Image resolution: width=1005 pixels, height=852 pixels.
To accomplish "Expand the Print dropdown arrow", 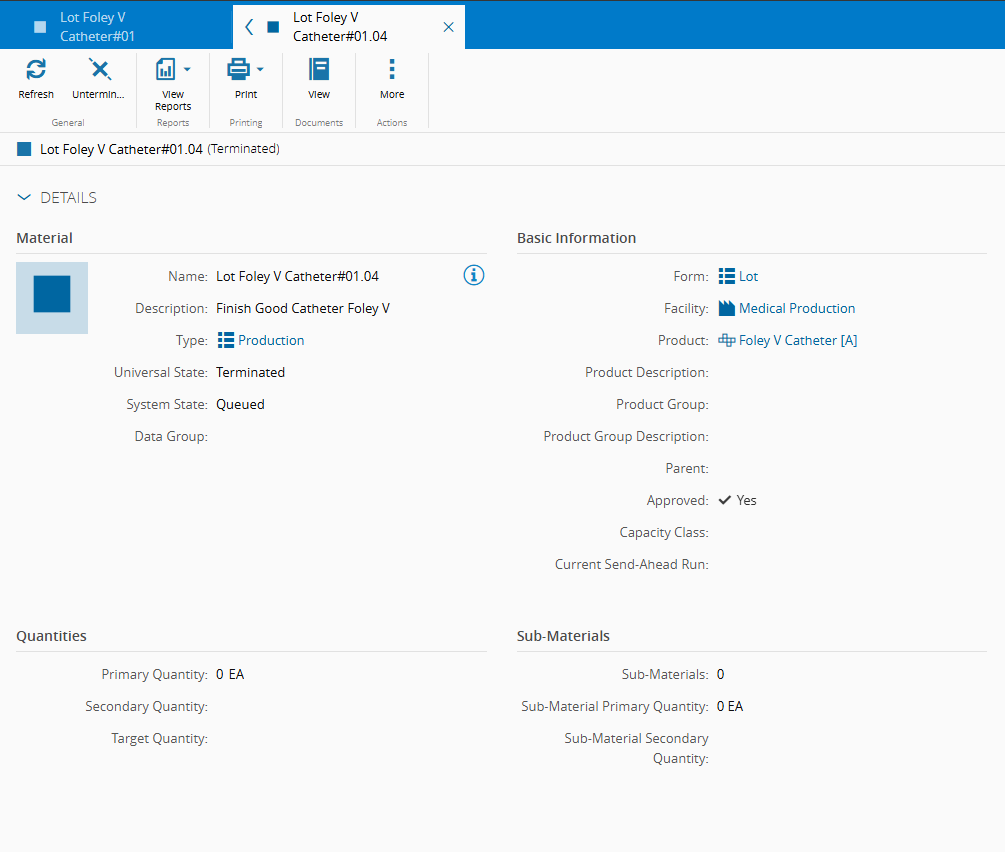I will click(260, 70).
